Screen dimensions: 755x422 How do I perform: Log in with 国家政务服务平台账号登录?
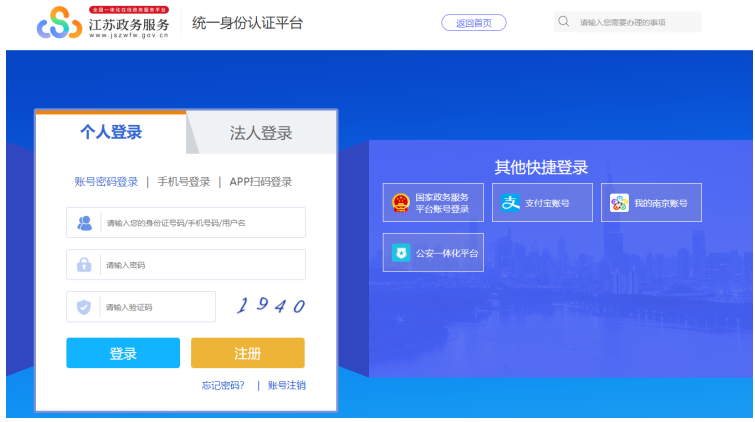click(x=433, y=203)
